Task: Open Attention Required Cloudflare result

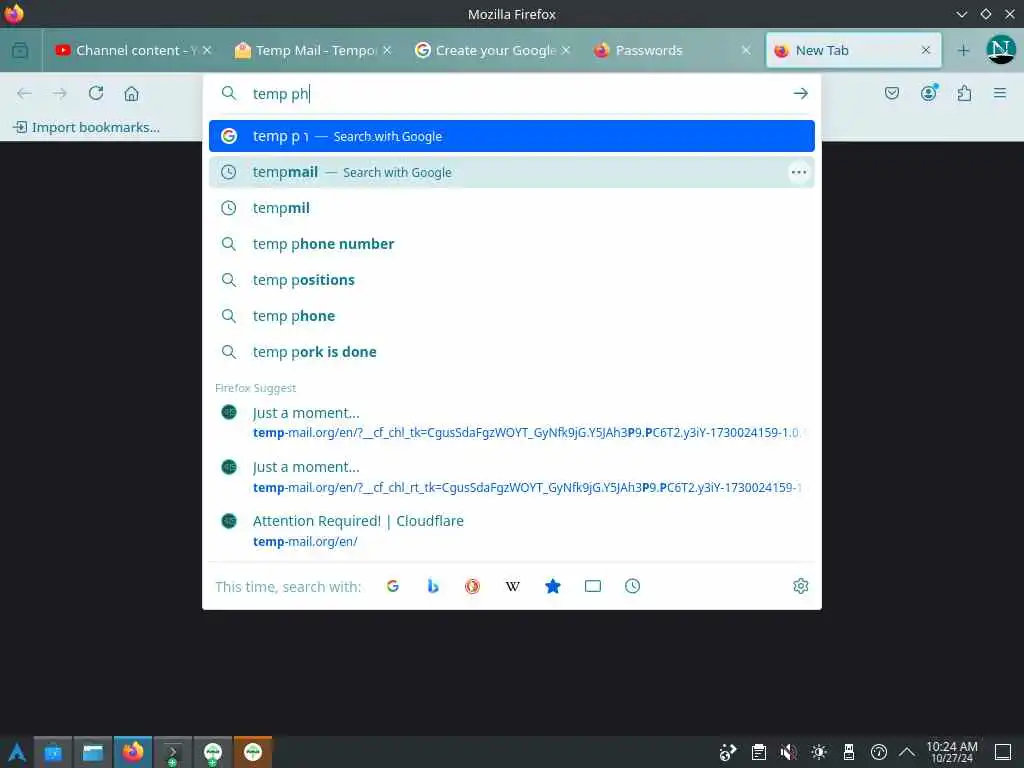Action: [x=511, y=531]
